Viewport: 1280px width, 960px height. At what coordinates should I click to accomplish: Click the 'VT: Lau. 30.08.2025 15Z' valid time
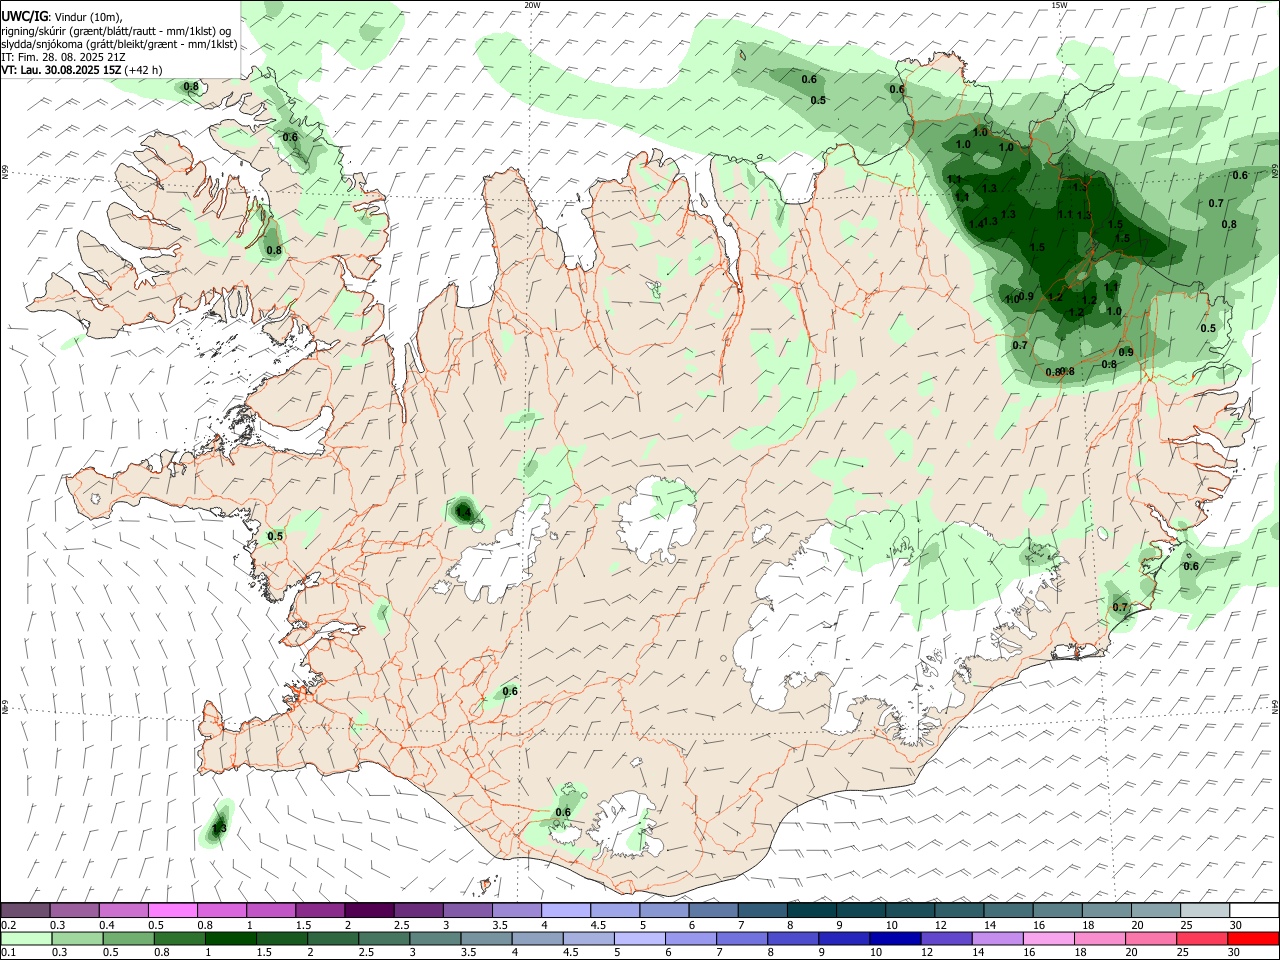pos(61,70)
